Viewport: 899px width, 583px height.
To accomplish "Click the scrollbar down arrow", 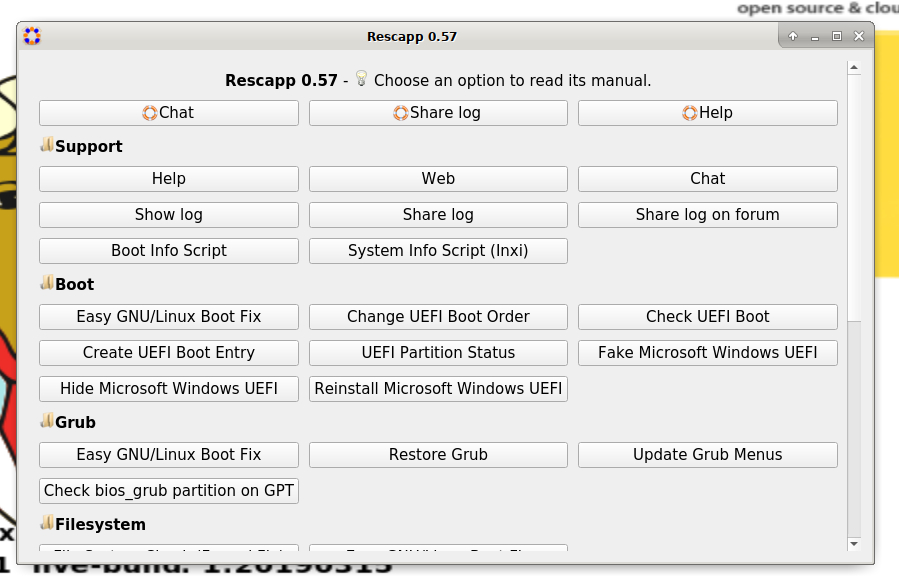I will click(854, 544).
